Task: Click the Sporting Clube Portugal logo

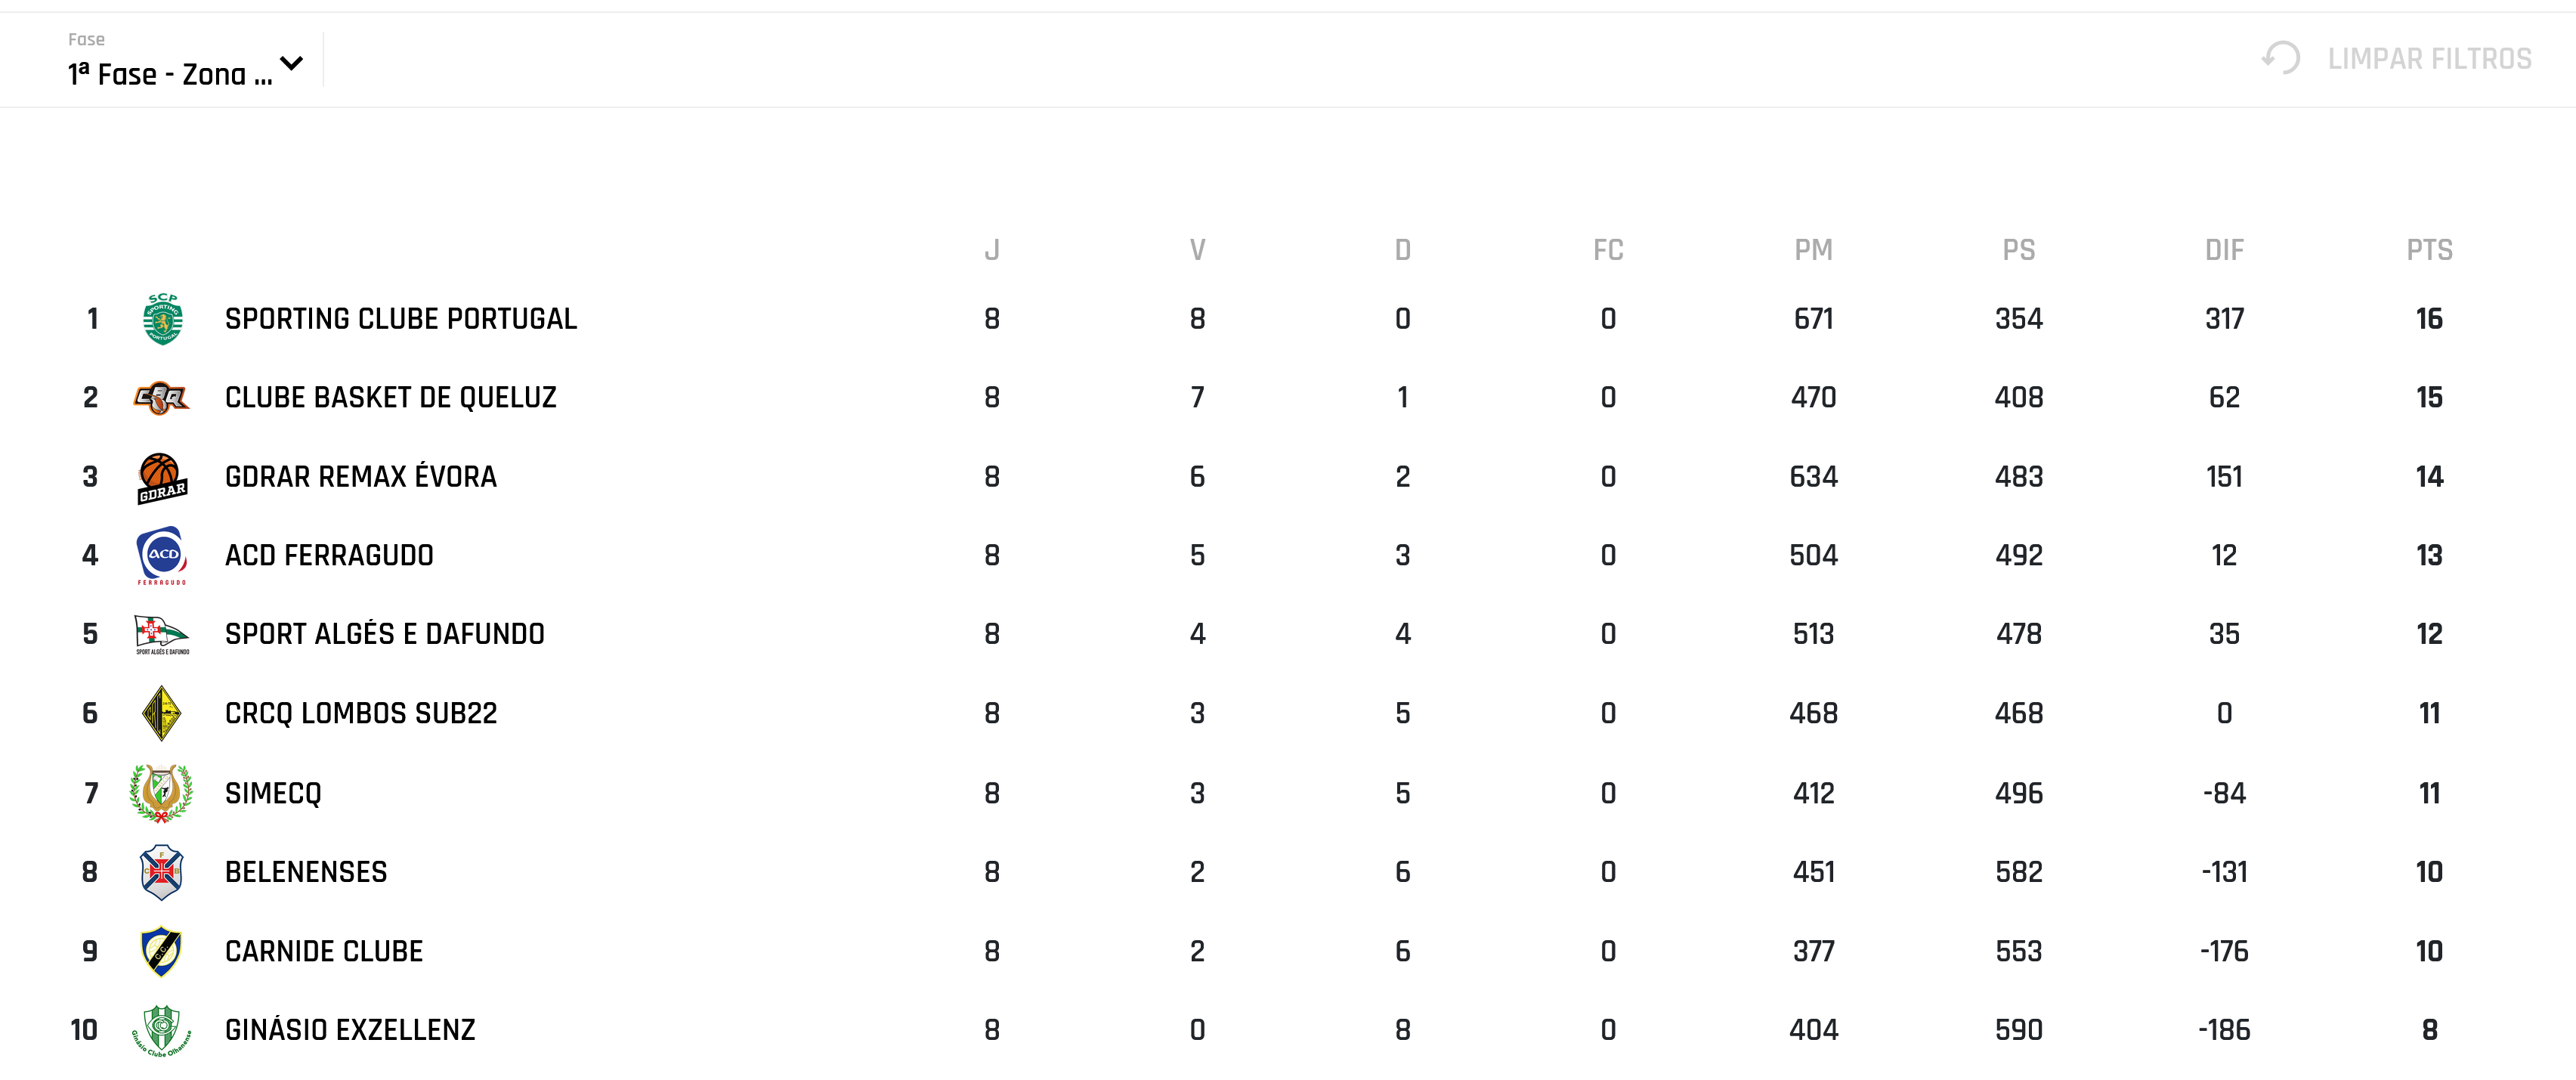Action: 162,319
